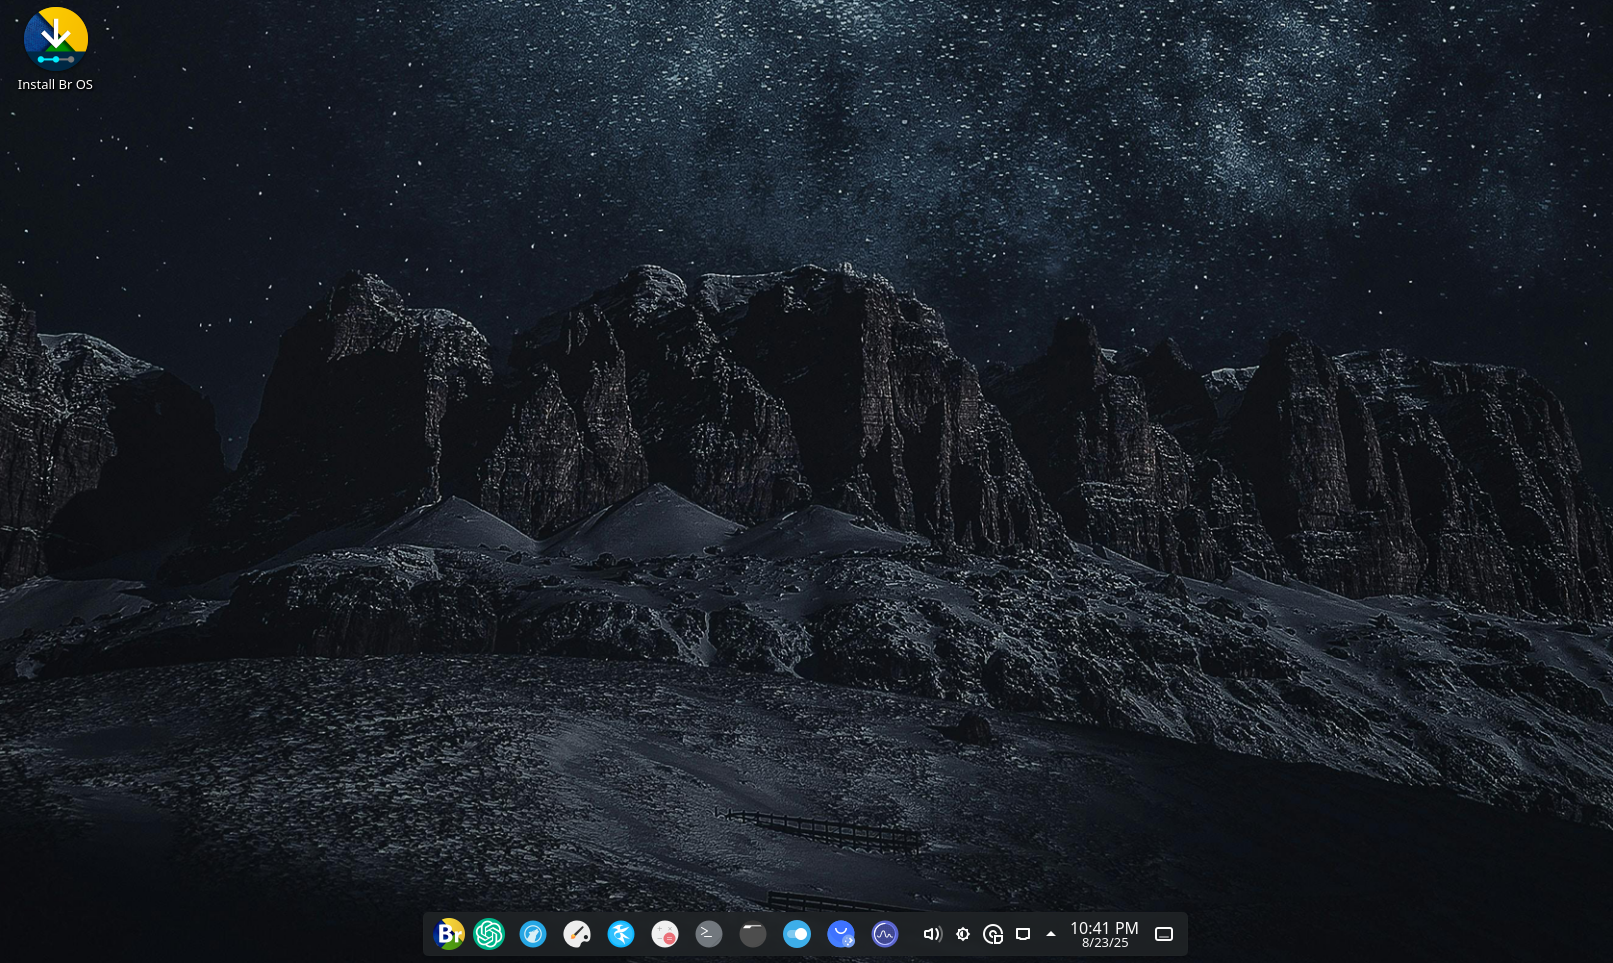Click the volume speaker tray icon
Image resolution: width=1613 pixels, height=963 pixels.
coord(932,934)
